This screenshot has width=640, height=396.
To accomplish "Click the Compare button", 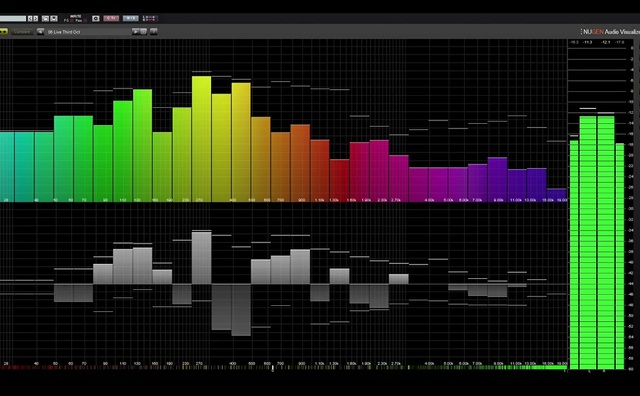I will click(22, 31).
